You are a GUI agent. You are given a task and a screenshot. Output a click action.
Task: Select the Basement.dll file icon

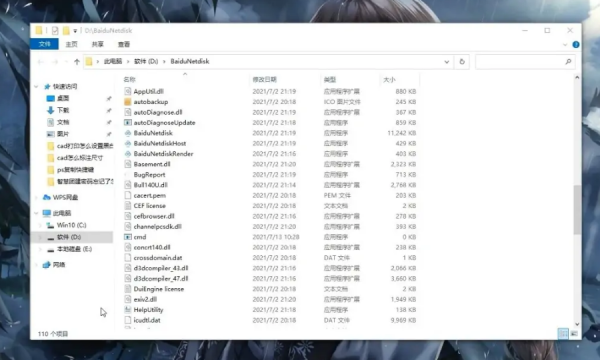pyautogui.click(x=127, y=164)
